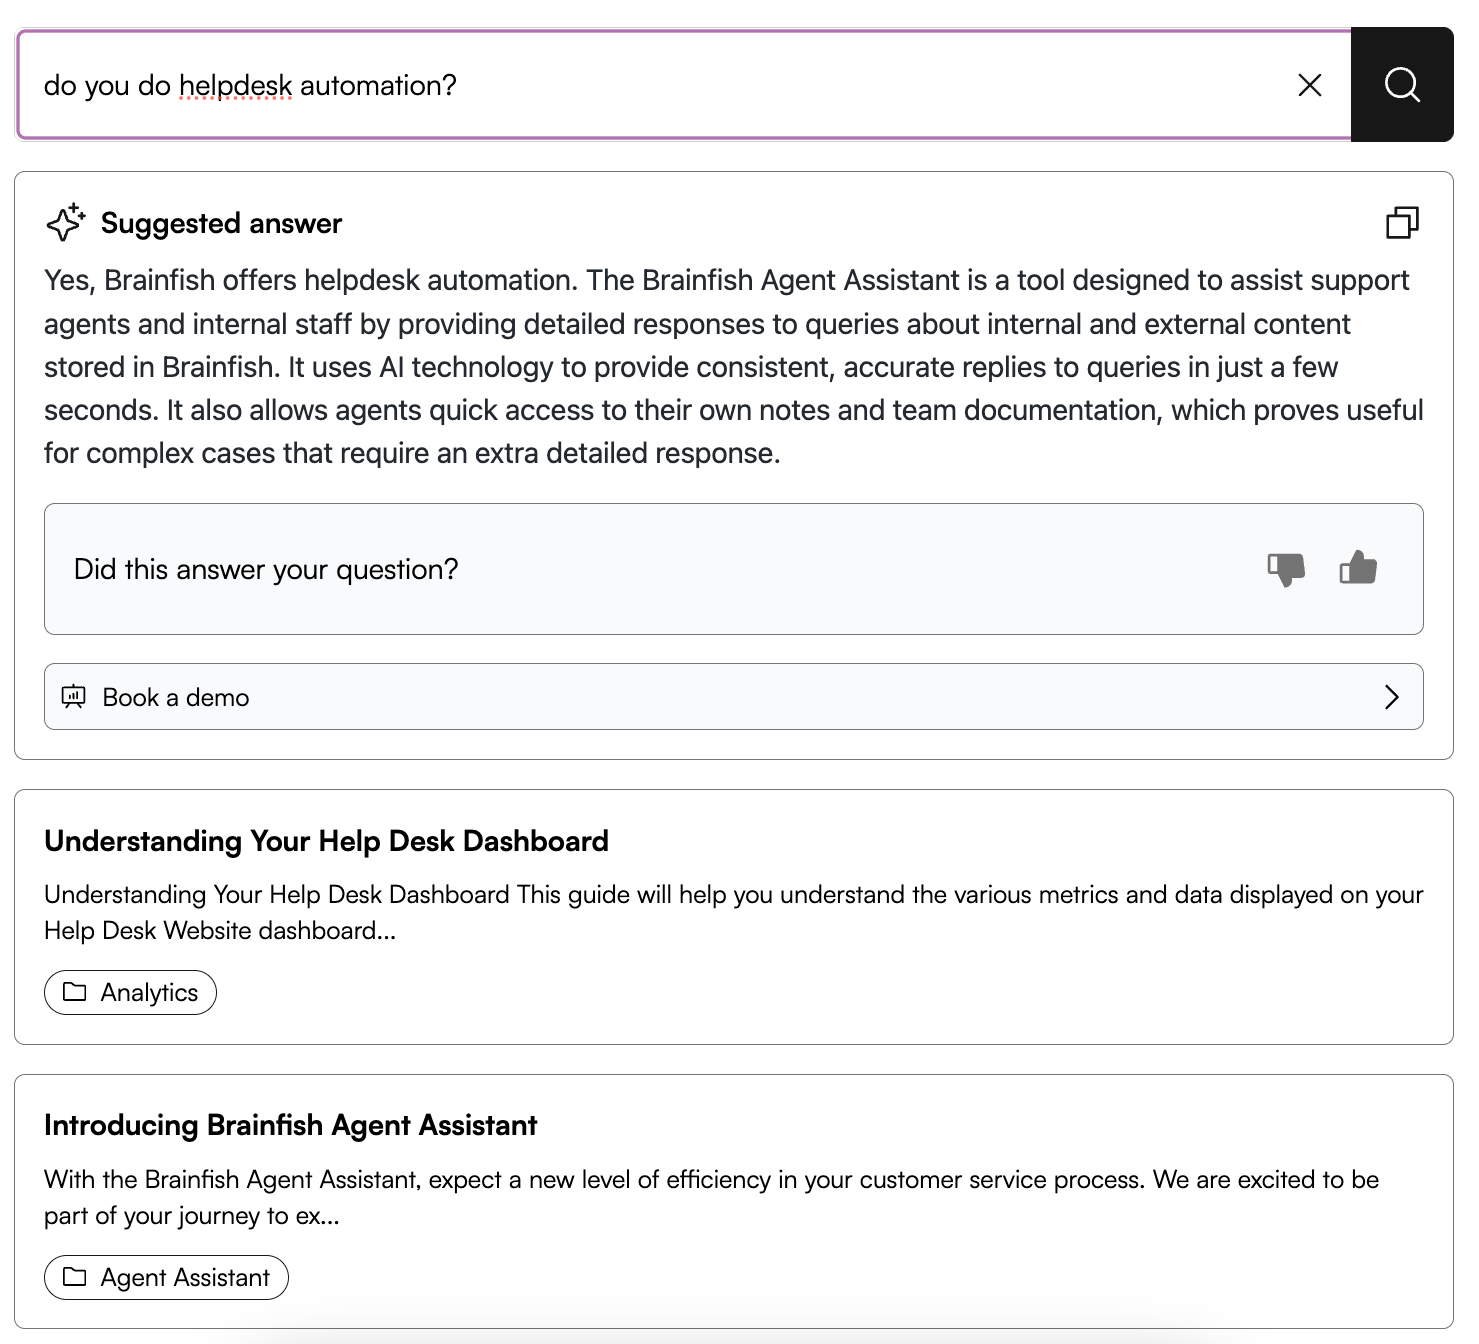This screenshot has height=1344, width=1479.
Task: Select the Analytics category tag
Action: click(130, 992)
